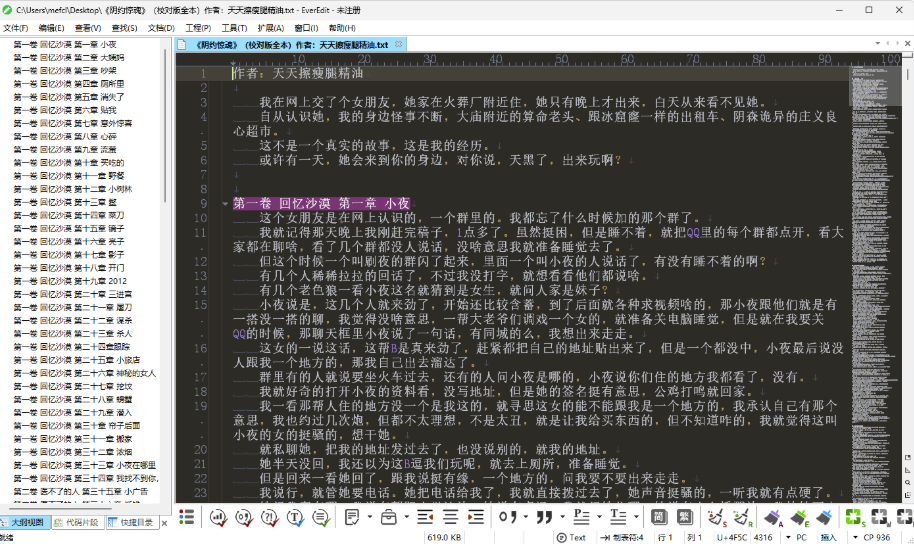
Task: Open the CP 936 encoding dropdown
Action: point(855,538)
